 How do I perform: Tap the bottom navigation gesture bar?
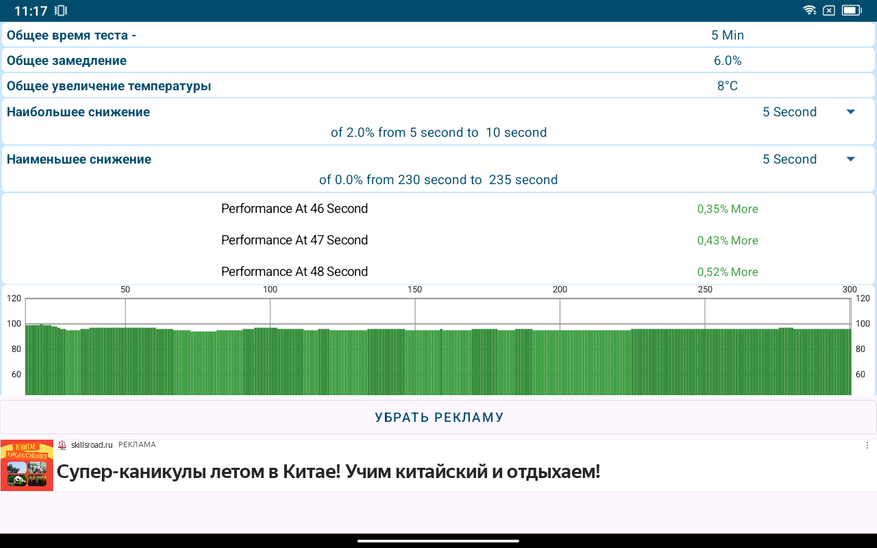click(x=438, y=541)
